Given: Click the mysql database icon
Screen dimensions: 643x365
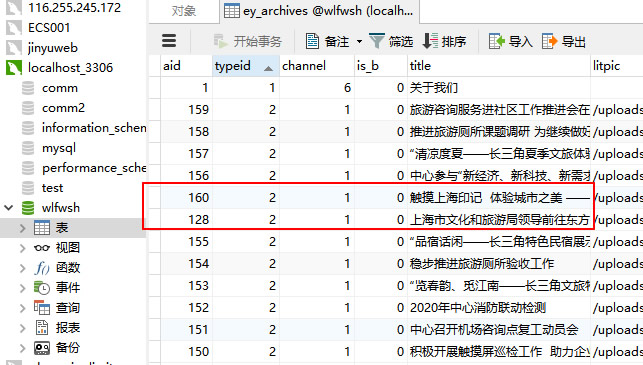Looking at the screenshot, I should pyautogui.click(x=28, y=148).
